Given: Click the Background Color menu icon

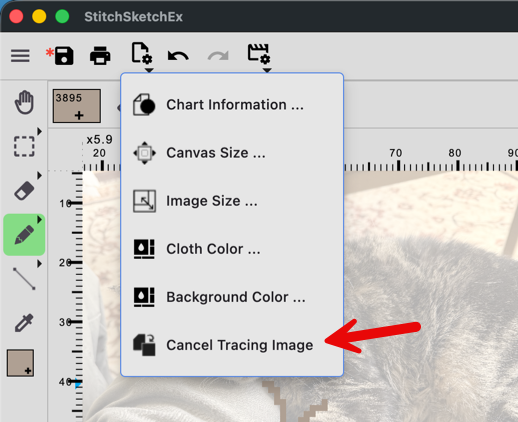Looking at the screenshot, I should coord(144,297).
